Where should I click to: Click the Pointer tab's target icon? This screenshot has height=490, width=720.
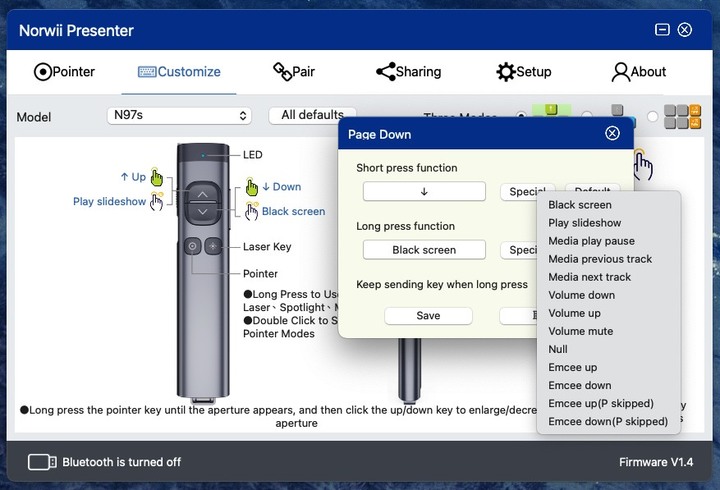click(42, 72)
